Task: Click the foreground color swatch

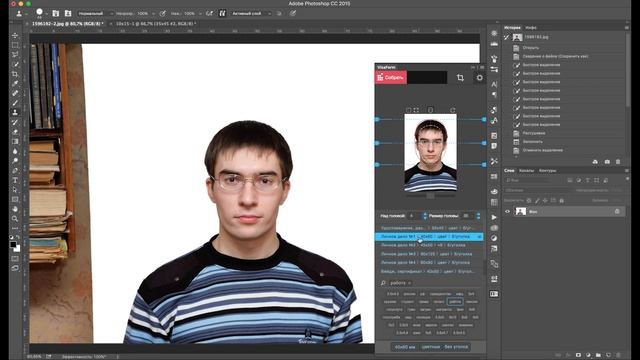Action: pos(13,244)
